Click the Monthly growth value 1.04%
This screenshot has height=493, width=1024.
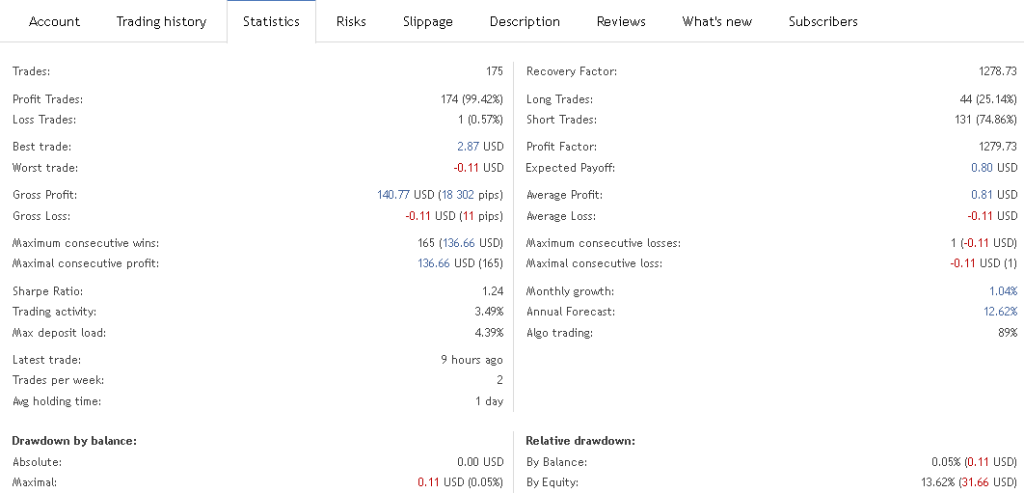[x=1003, y=292]
